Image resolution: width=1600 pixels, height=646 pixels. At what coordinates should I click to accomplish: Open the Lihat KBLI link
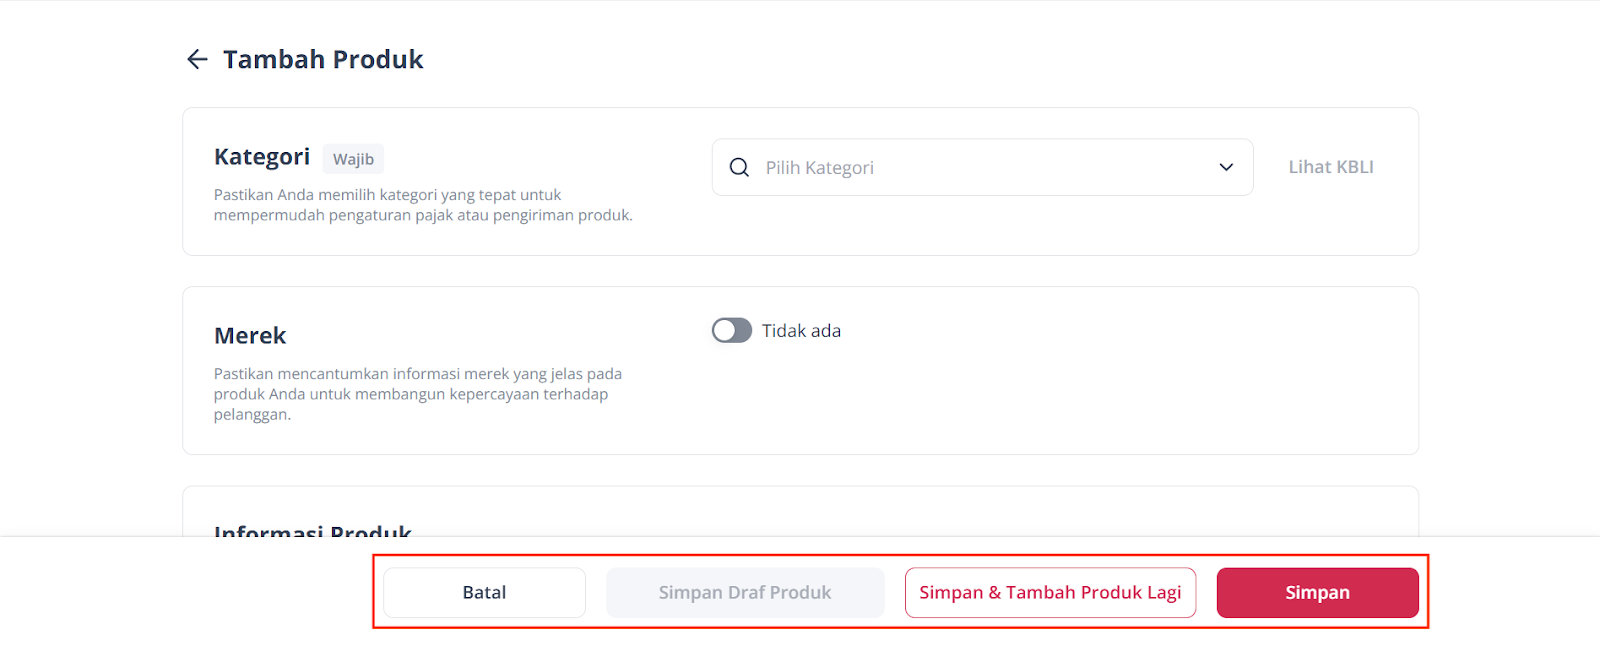[x=1330, y=167]
